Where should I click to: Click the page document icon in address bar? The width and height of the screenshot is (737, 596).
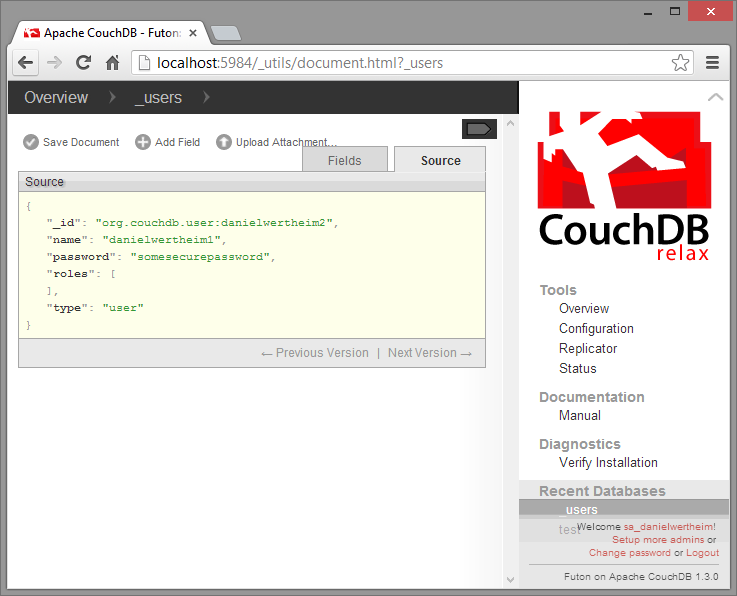(x=144, y=63)
